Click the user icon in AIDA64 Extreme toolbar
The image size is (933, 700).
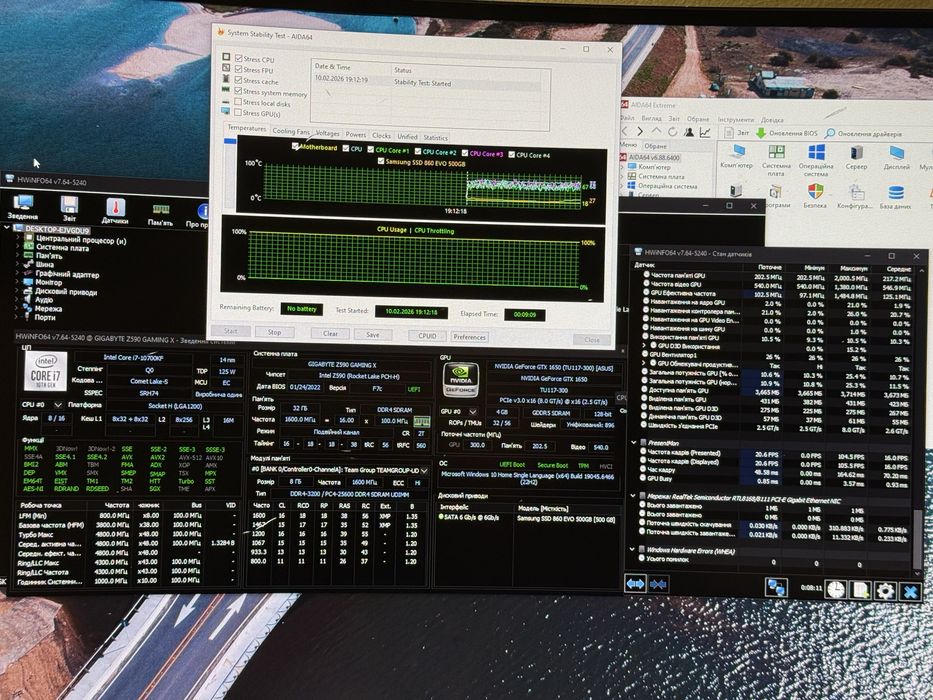point(689,132)
